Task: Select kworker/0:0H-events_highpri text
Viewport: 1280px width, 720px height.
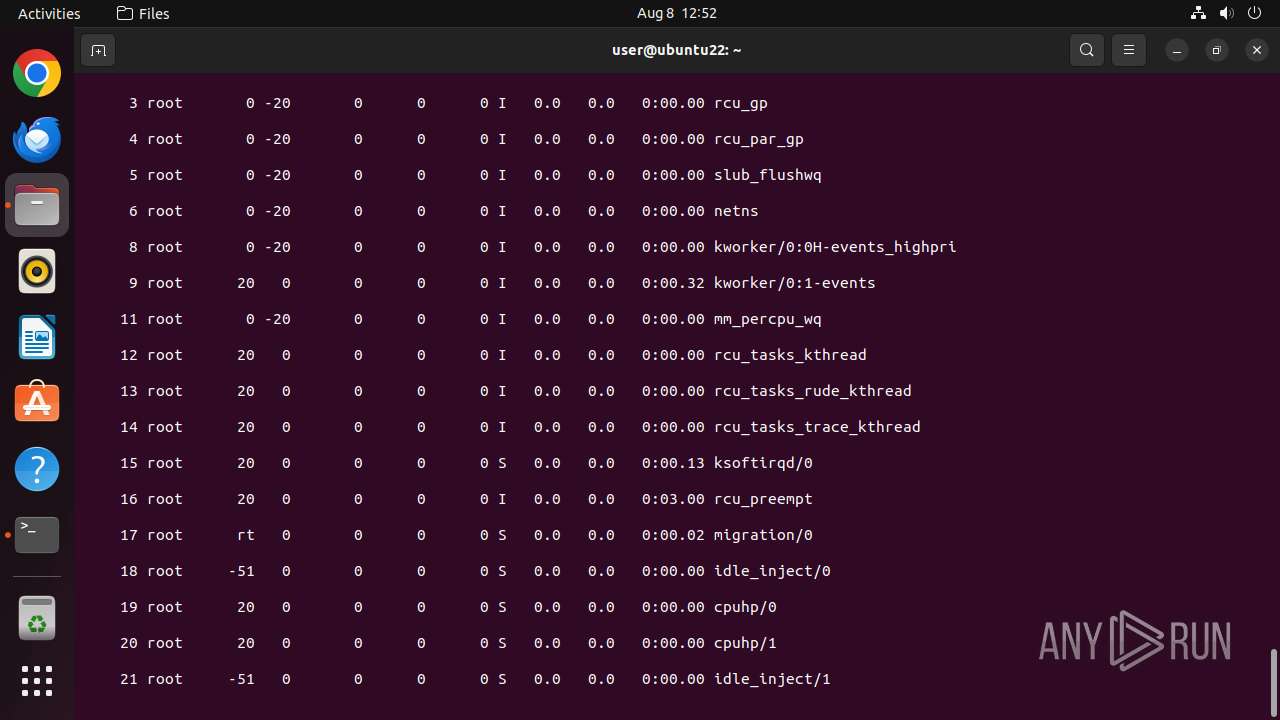Action: tap(835, 247)
